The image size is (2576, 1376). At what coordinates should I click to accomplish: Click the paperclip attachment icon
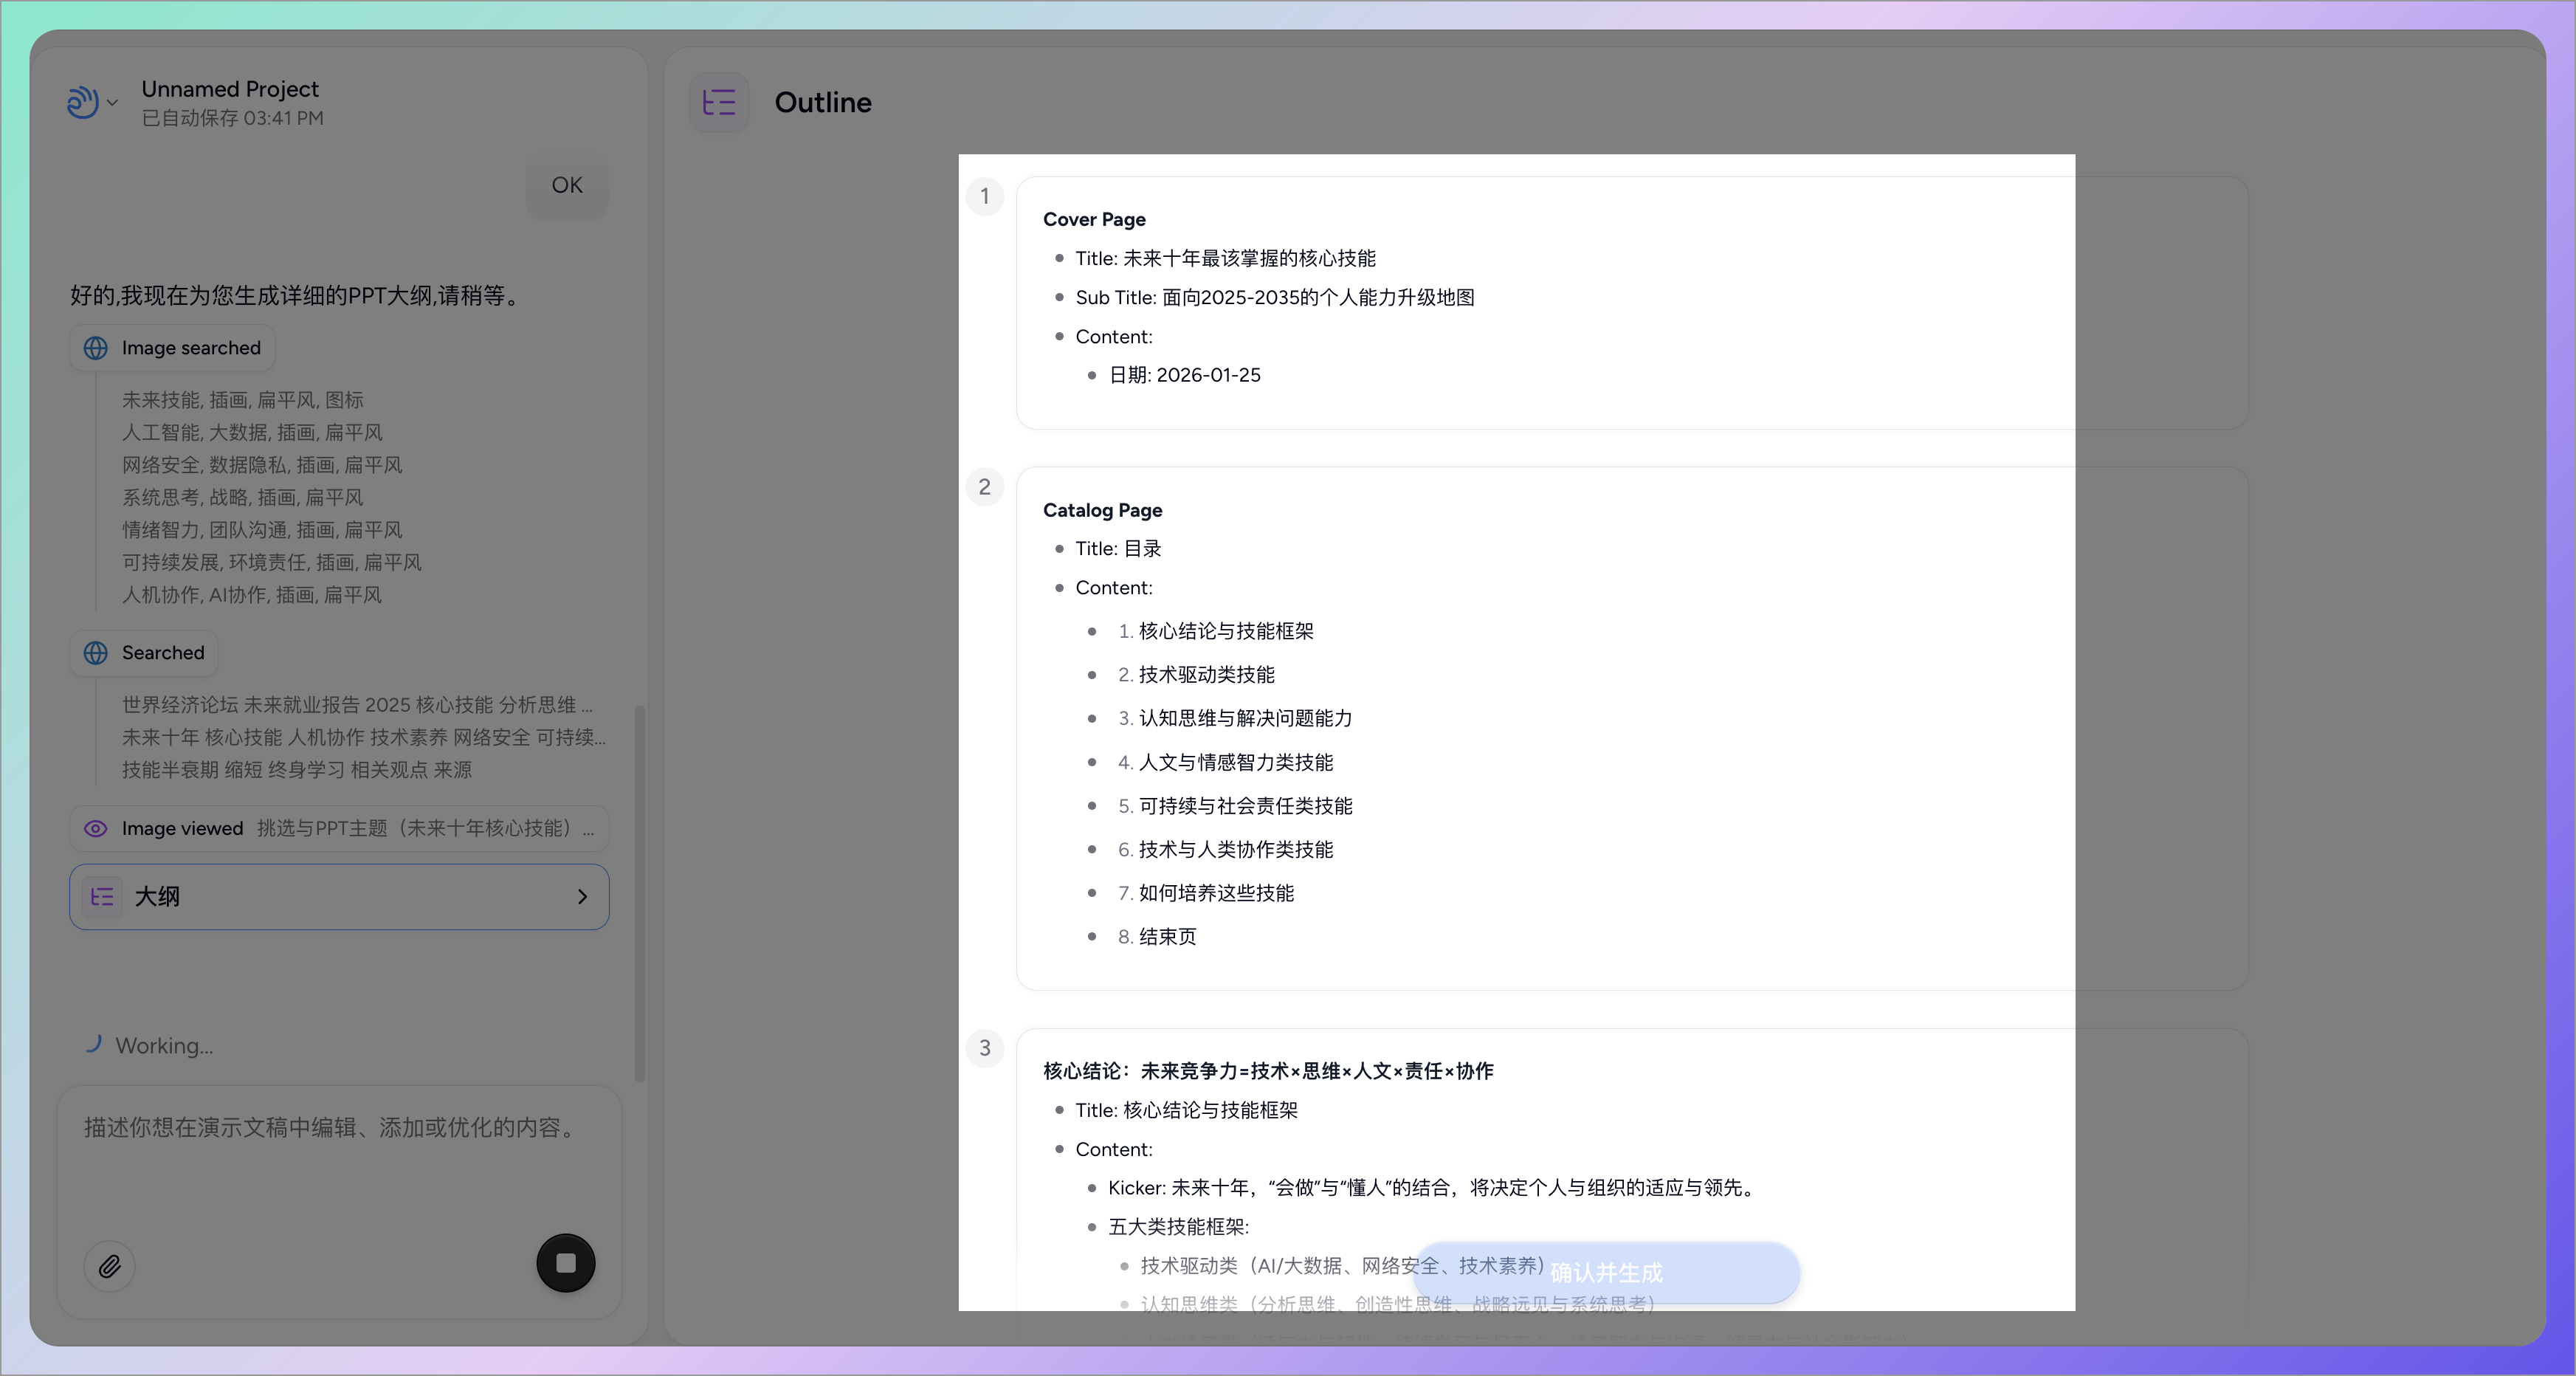pos(110,1266)
